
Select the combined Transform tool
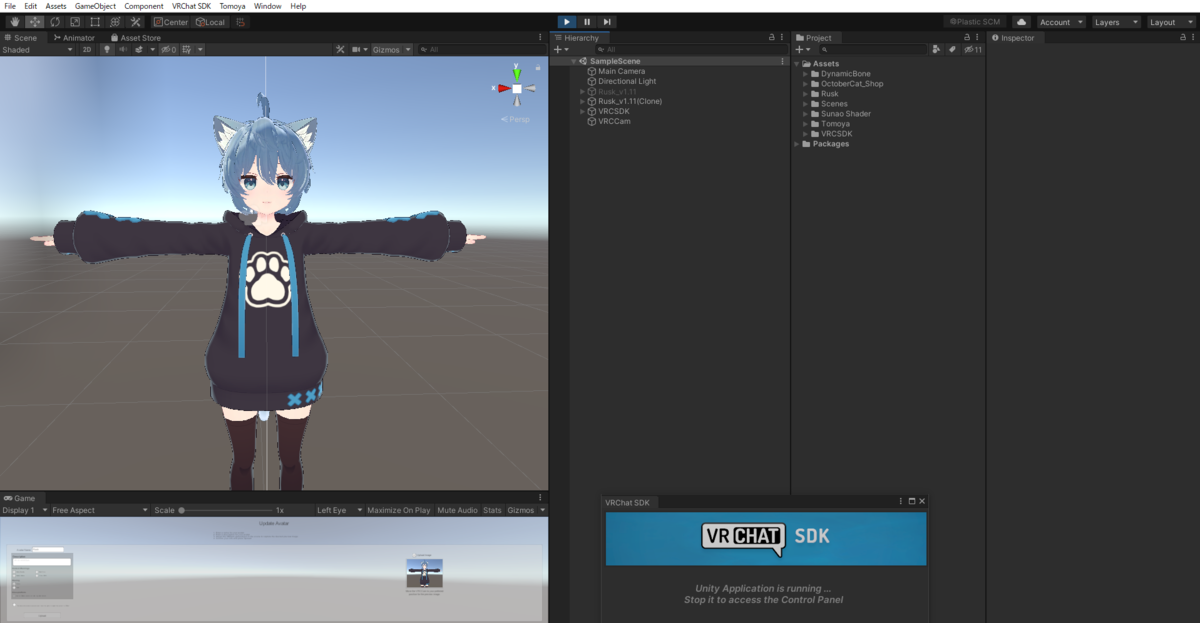[x=115, y=22]
